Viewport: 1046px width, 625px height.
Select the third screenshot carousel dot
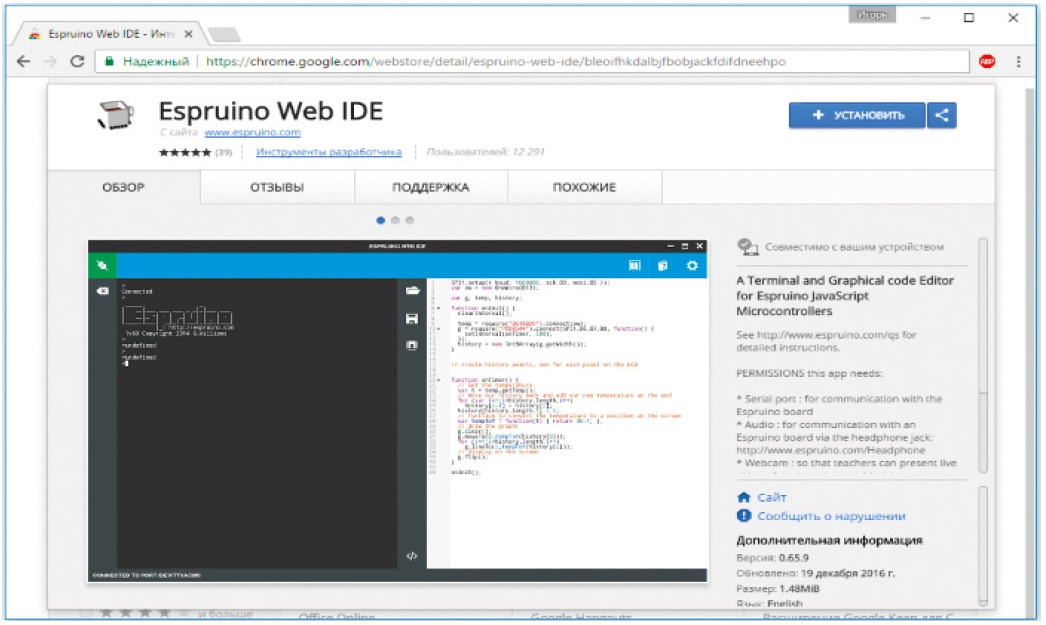(x=410, y=220)
